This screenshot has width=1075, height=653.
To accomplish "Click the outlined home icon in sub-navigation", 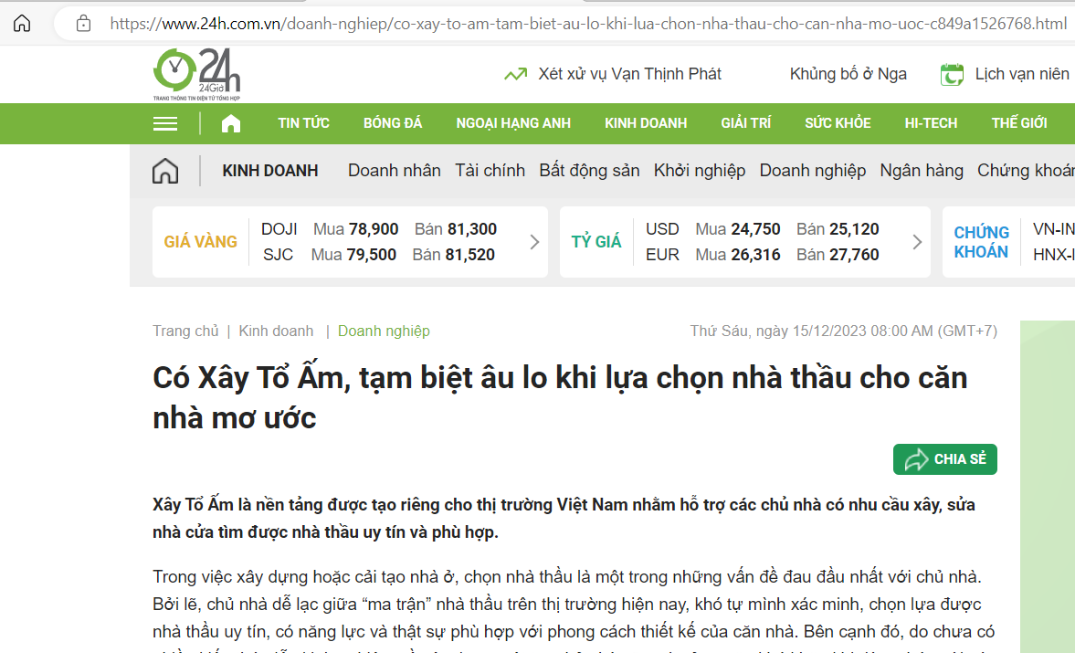I will pos(165,171).
